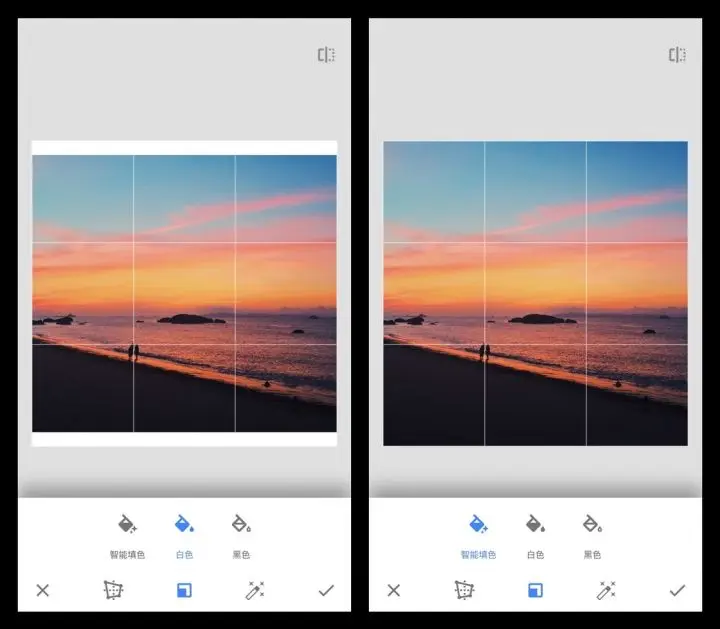This screenshot has height=629, width=720.
Task: Open perspective transform tool in left screen
Action: (113, 590)
